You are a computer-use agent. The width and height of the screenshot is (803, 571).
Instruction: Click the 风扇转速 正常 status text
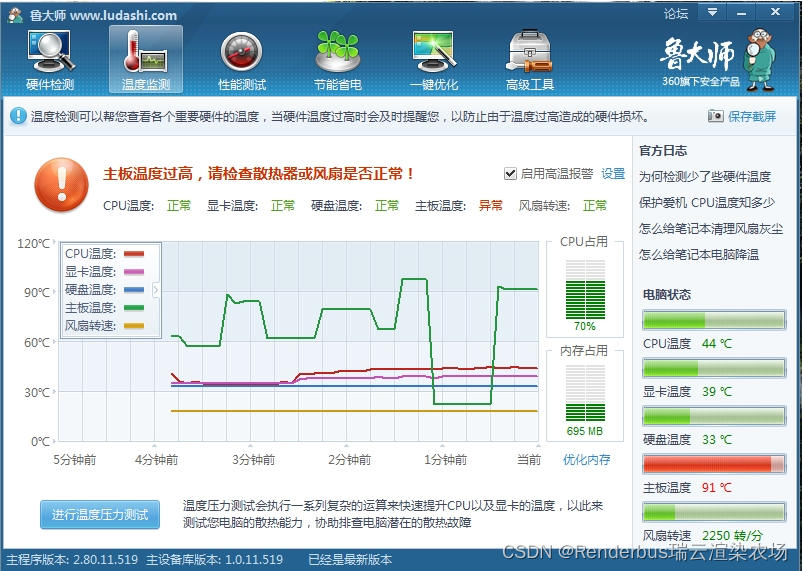point(595,205)
